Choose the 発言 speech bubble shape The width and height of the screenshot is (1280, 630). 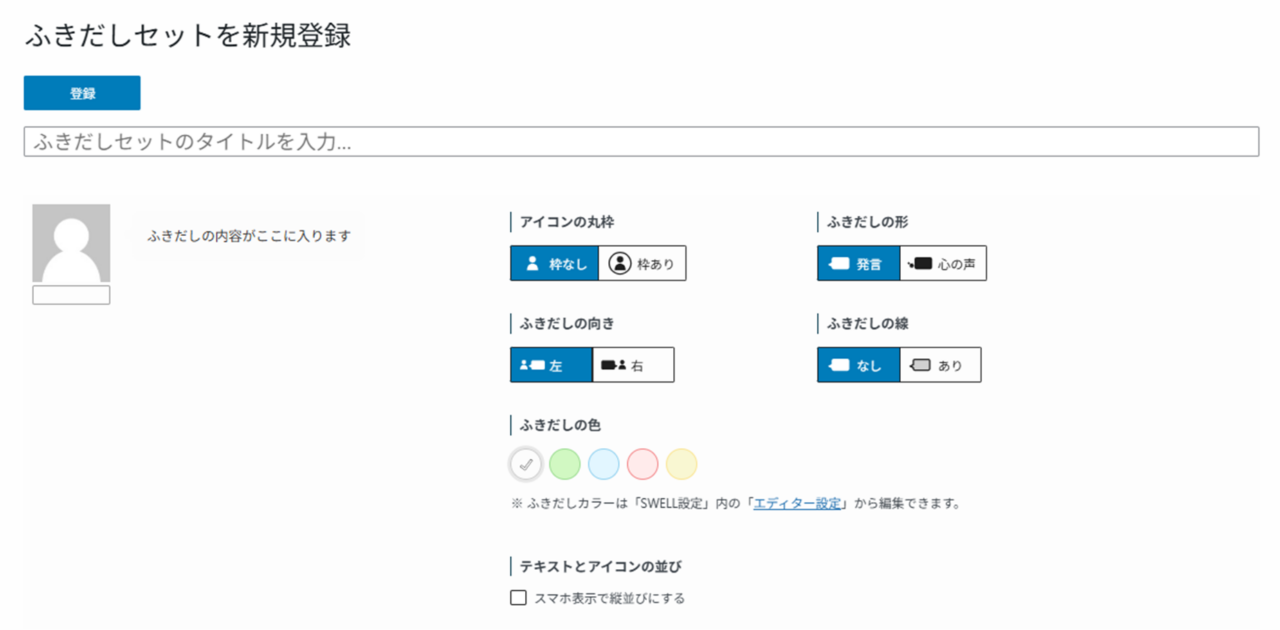coord(857,264)
